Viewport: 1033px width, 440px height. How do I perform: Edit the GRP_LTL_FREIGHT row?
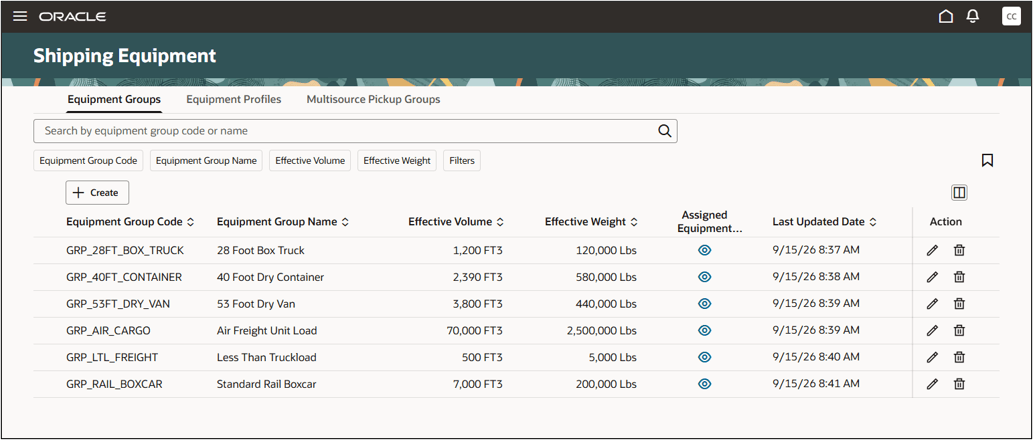pyautogui.click(x=932, y=357)
